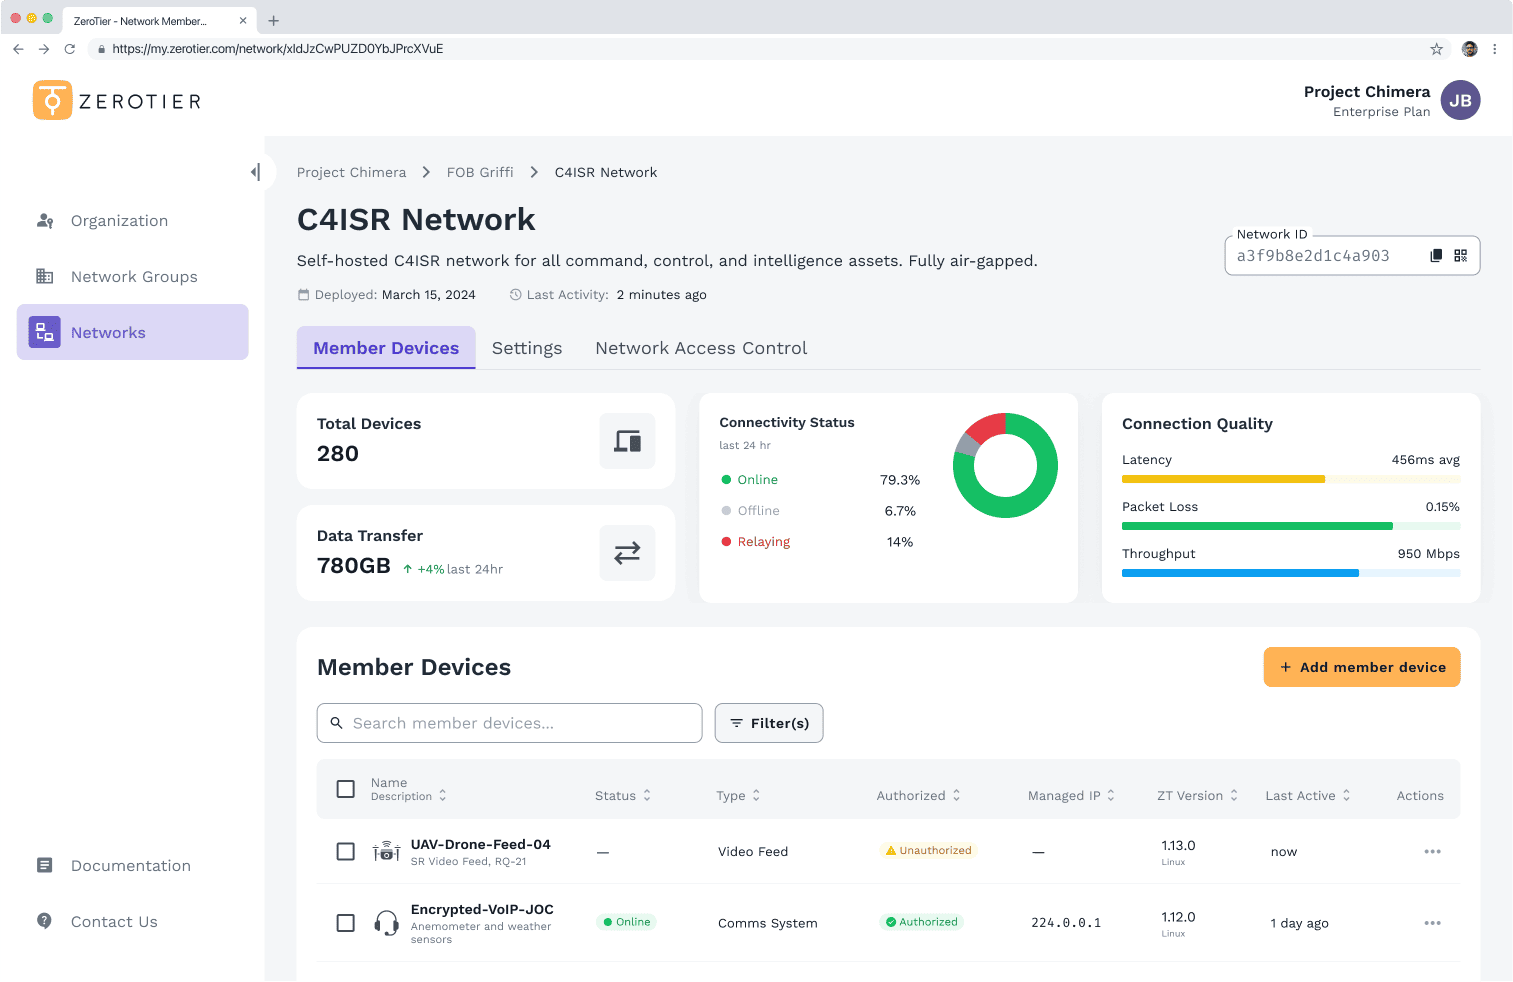Click managed IP 224.0.0.1

click(x=1066, y=923)
